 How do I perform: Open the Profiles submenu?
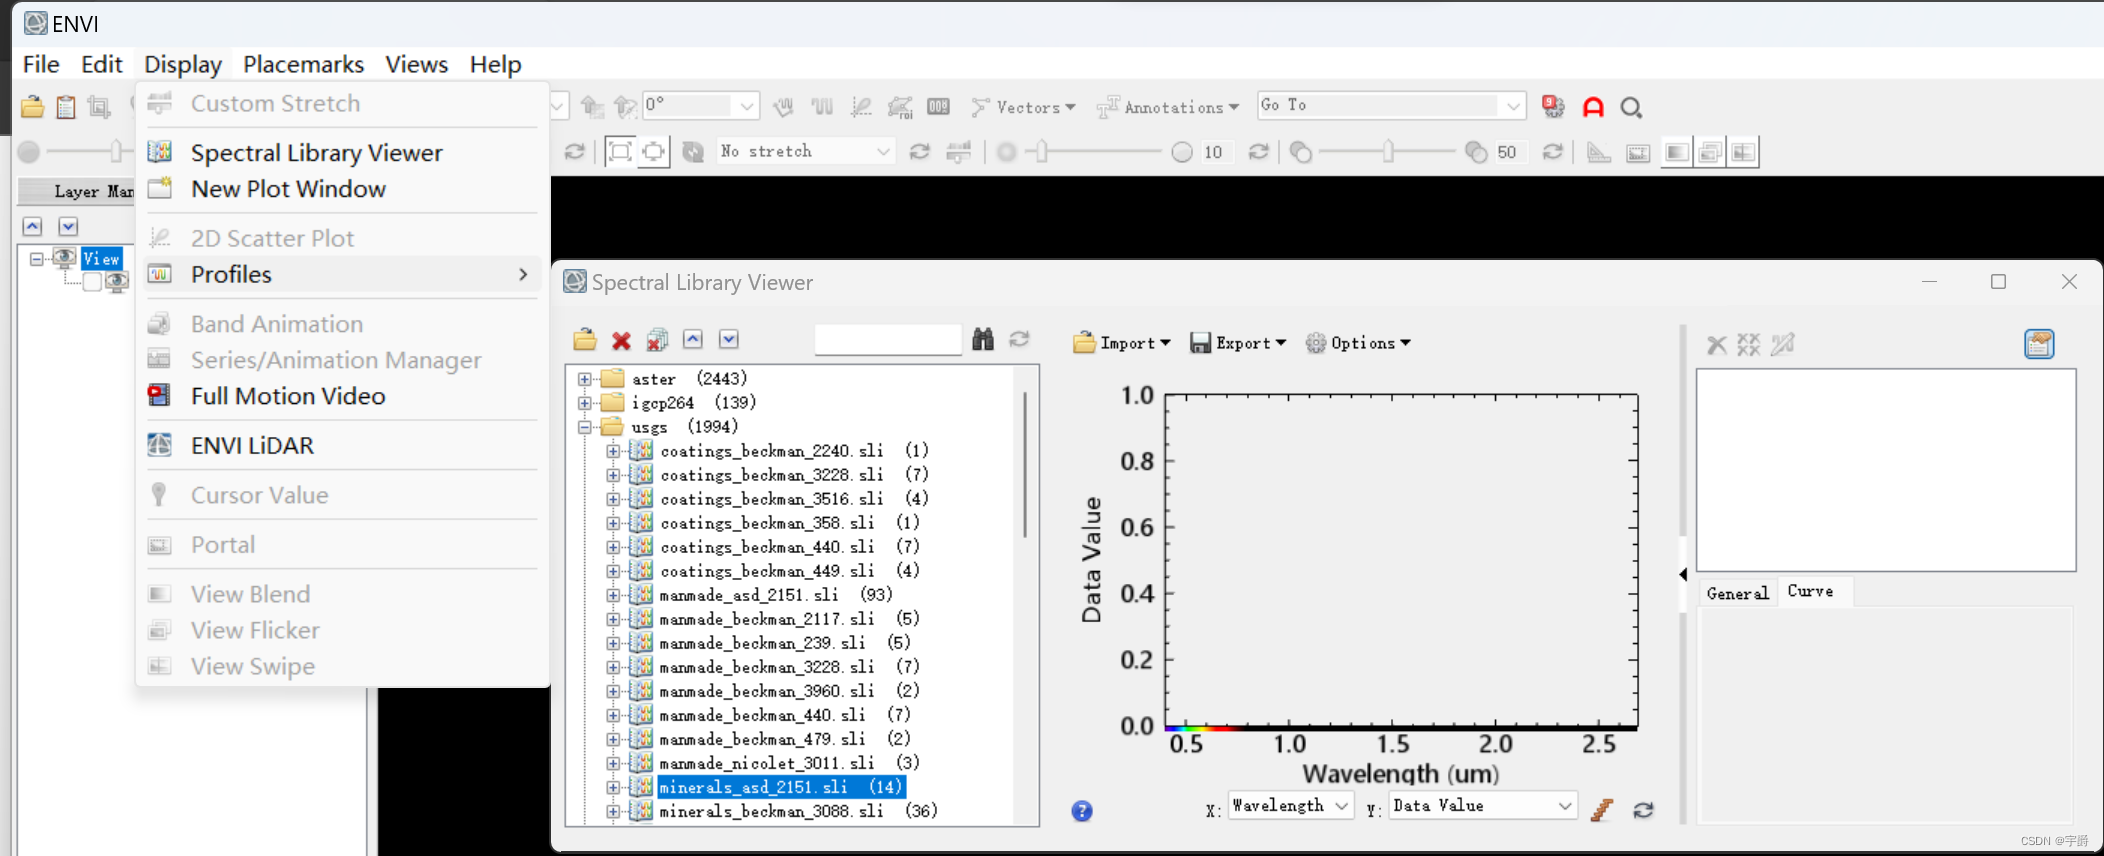pos(342,274)
